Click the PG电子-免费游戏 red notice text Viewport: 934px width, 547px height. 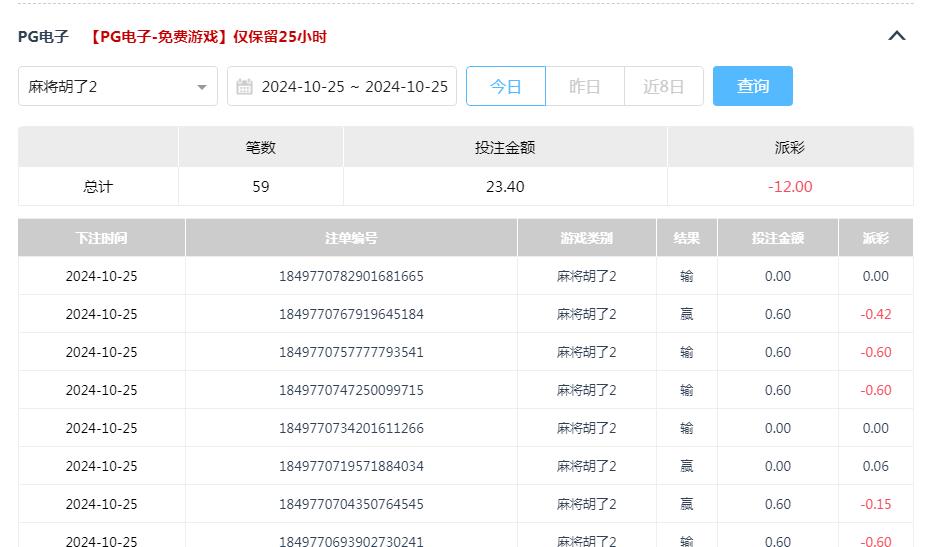pos(208,37)
